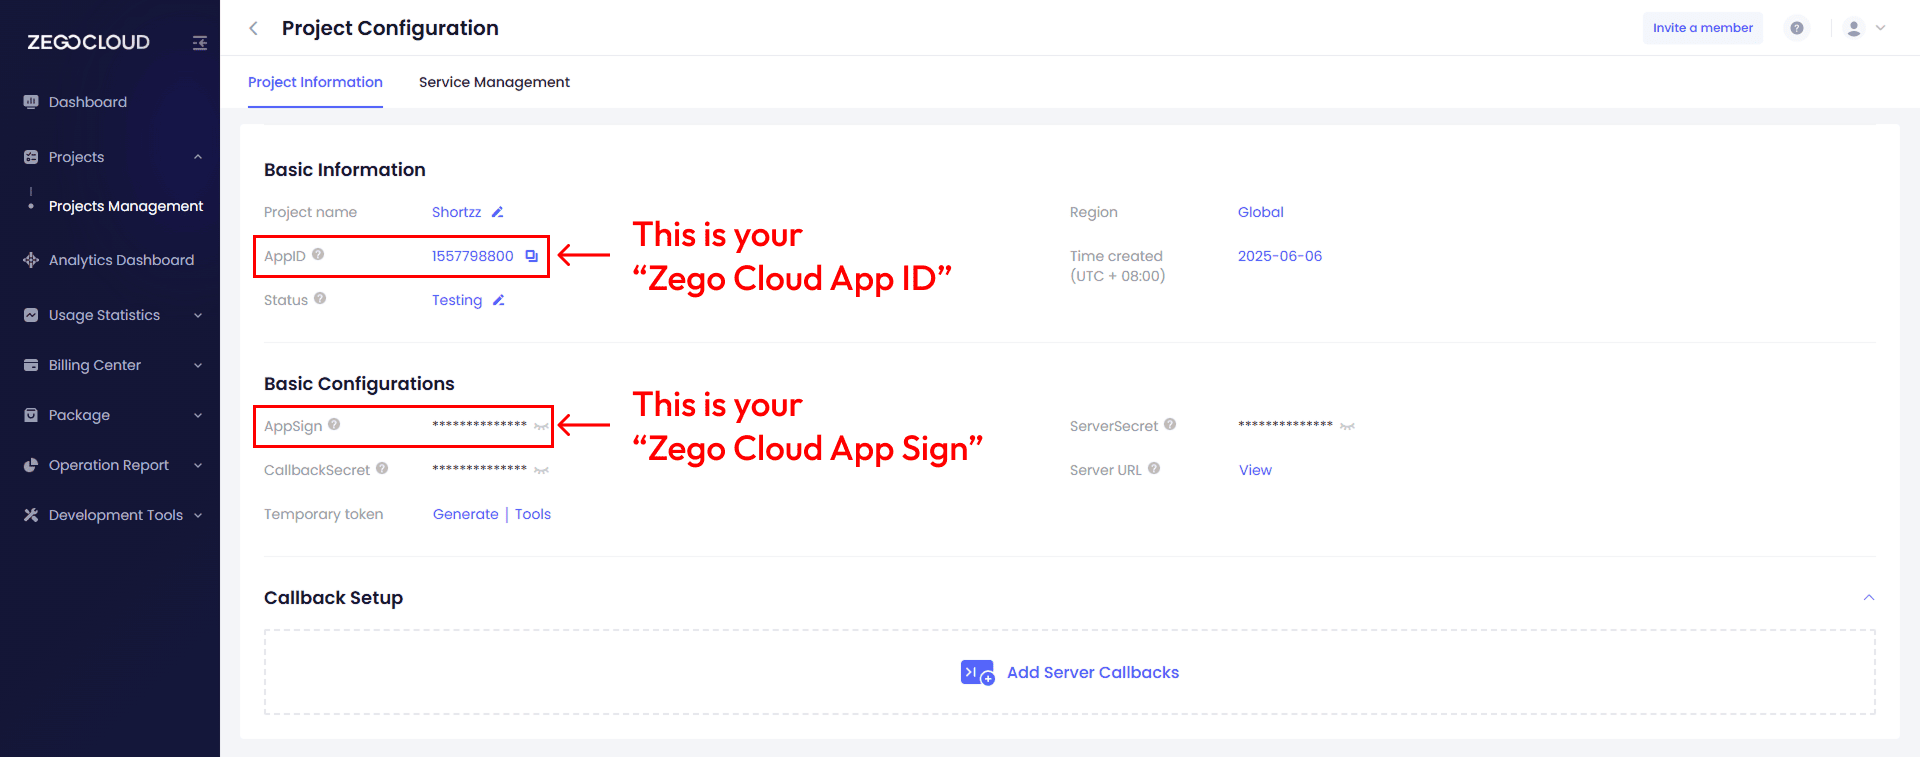The width and height of the screenshot is (1920, 757).
Task: Go back with the arrow icon
Action: tap(254, 28)
